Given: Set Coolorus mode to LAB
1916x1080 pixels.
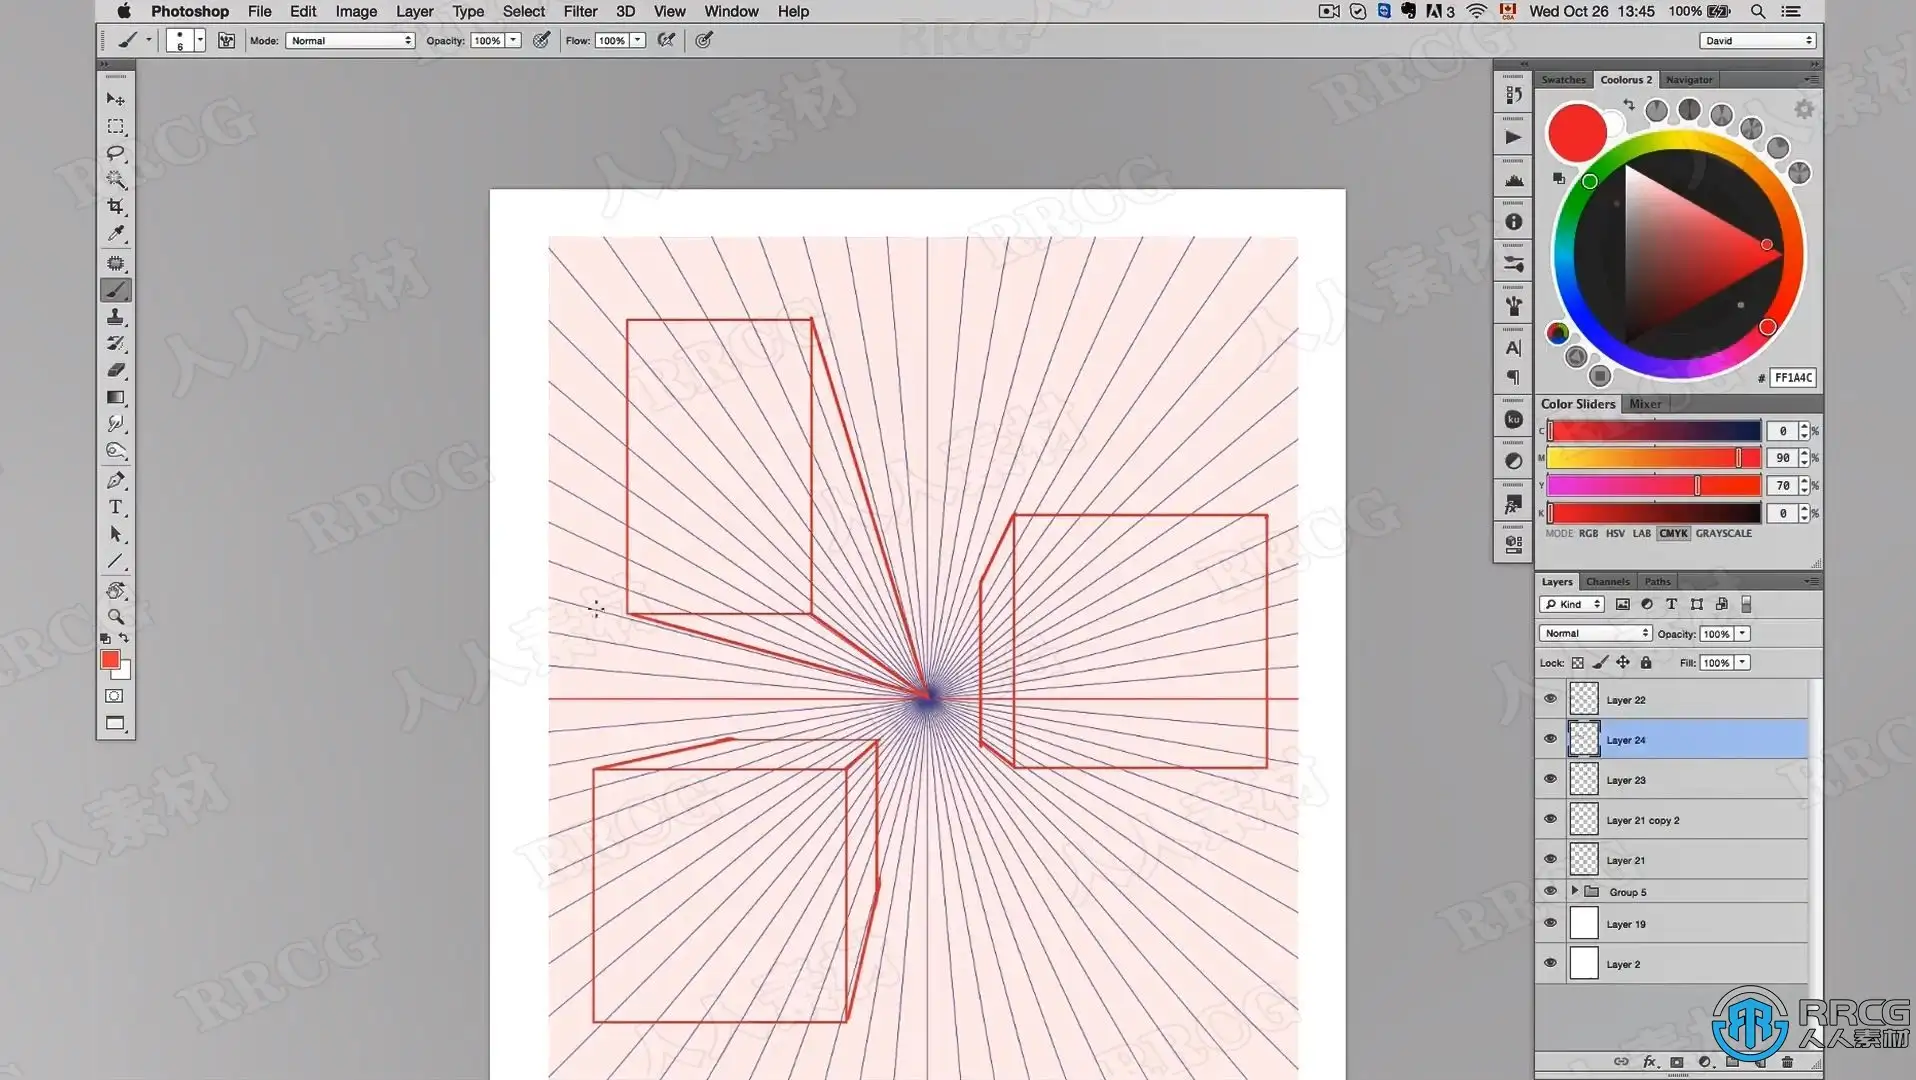Looking at the screenshot, I should point(1642,533).
